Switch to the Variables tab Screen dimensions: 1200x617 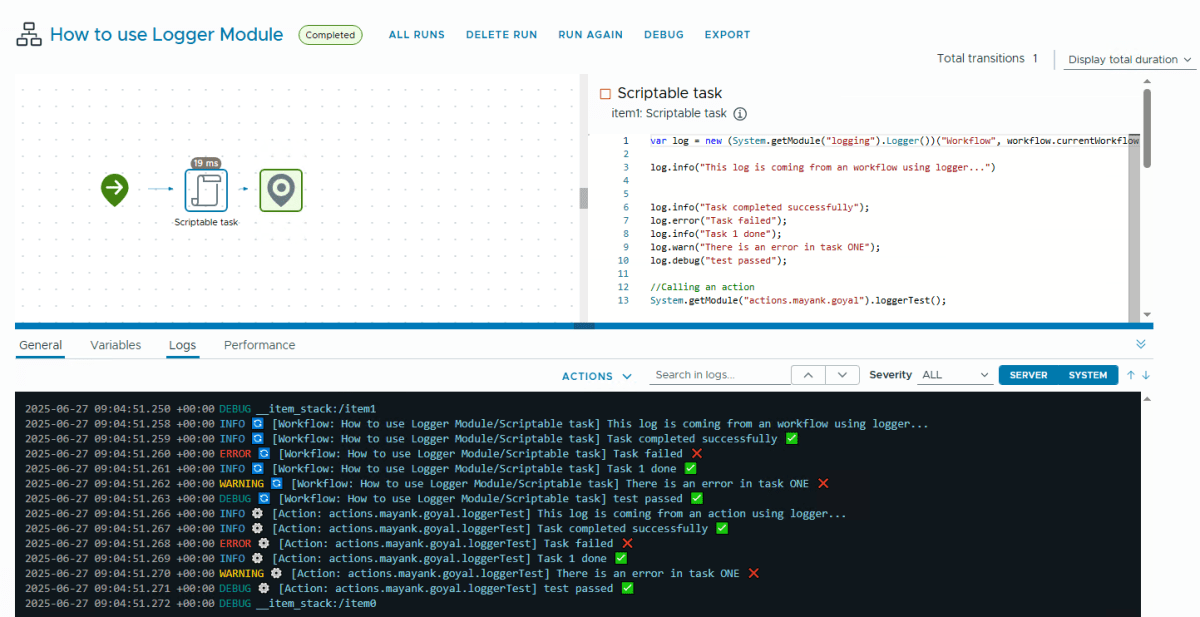pos(116,345)
